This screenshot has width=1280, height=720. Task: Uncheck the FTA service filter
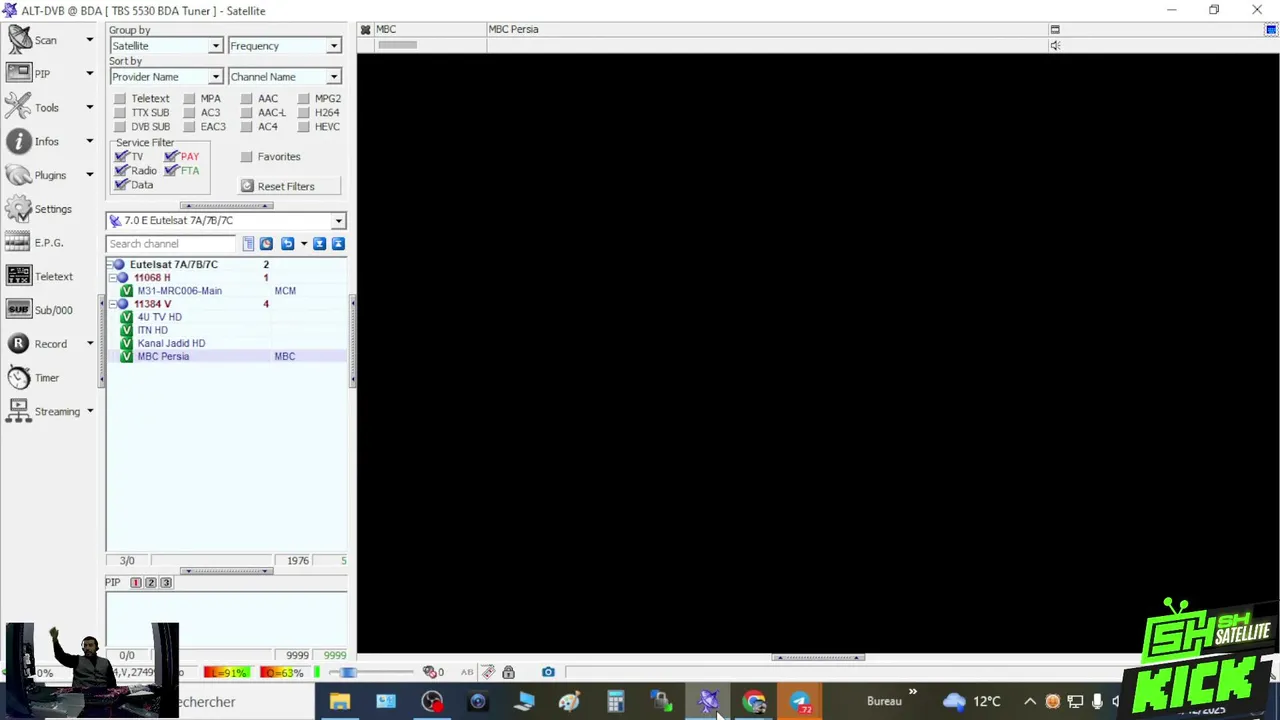tap(171, 171)
